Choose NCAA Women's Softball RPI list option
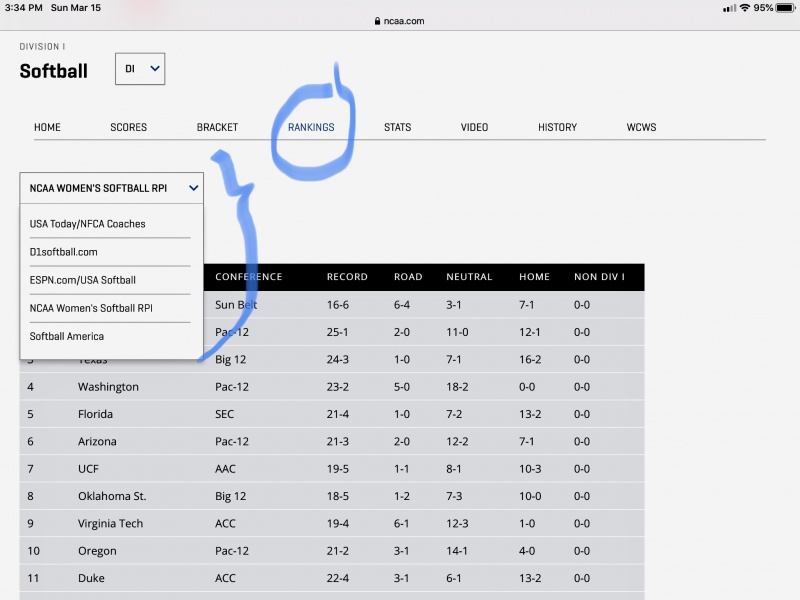Viewport: 800px width, 600px height. [91, 308]
